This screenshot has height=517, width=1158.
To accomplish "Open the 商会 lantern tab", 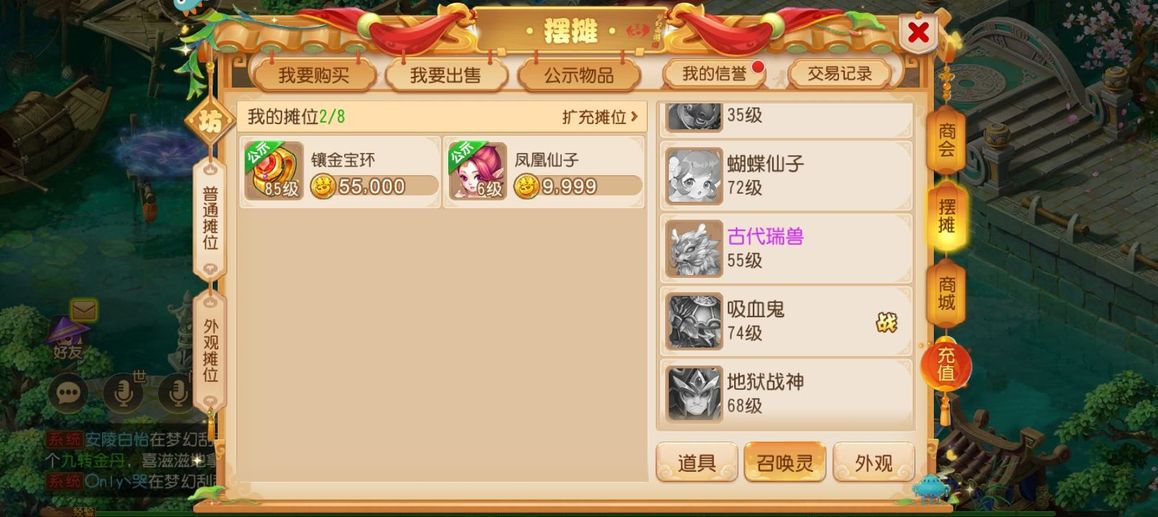I will click(x=947, y=140).
